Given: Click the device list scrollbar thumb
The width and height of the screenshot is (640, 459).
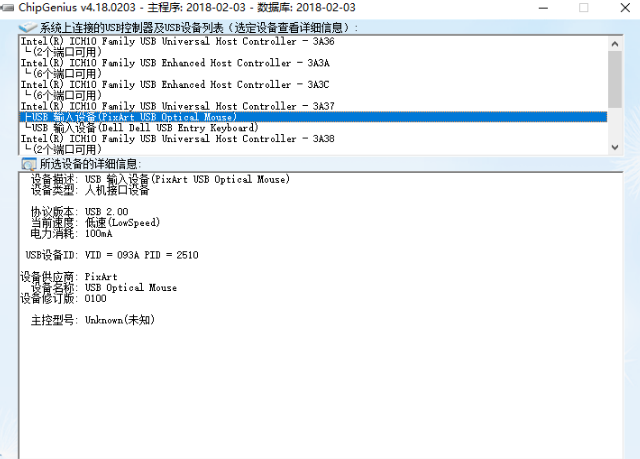Looking at the screenshot, I should [x=615, y=80].
